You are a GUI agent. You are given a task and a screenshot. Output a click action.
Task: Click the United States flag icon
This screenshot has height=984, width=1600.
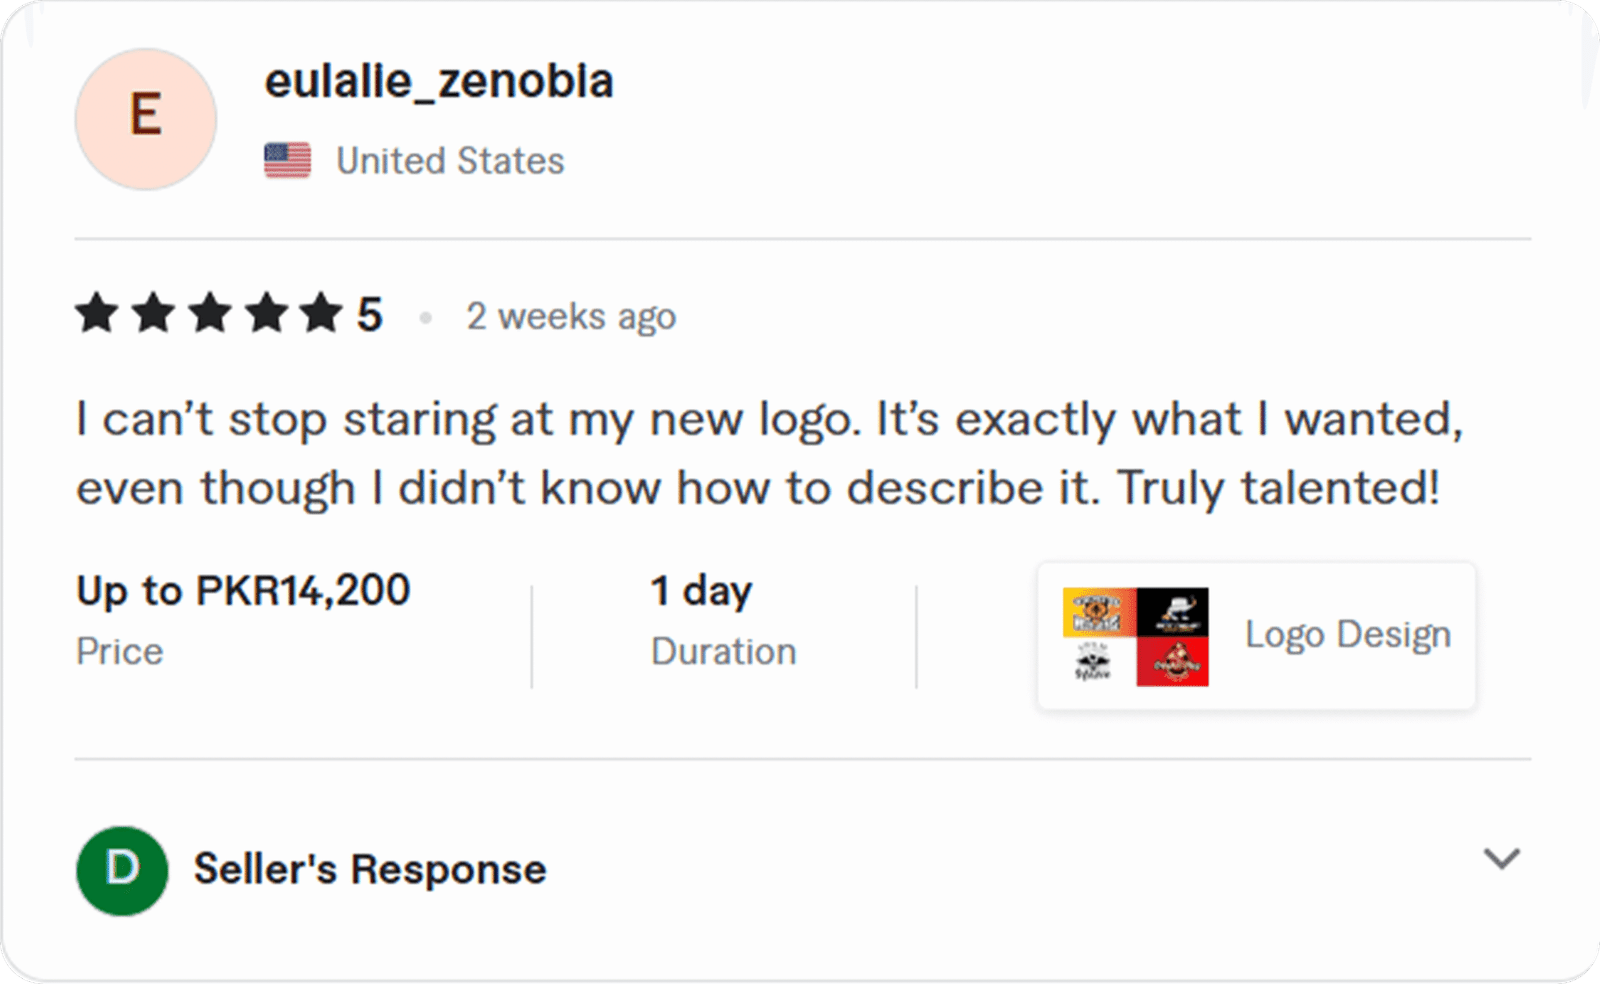(287, 160)
